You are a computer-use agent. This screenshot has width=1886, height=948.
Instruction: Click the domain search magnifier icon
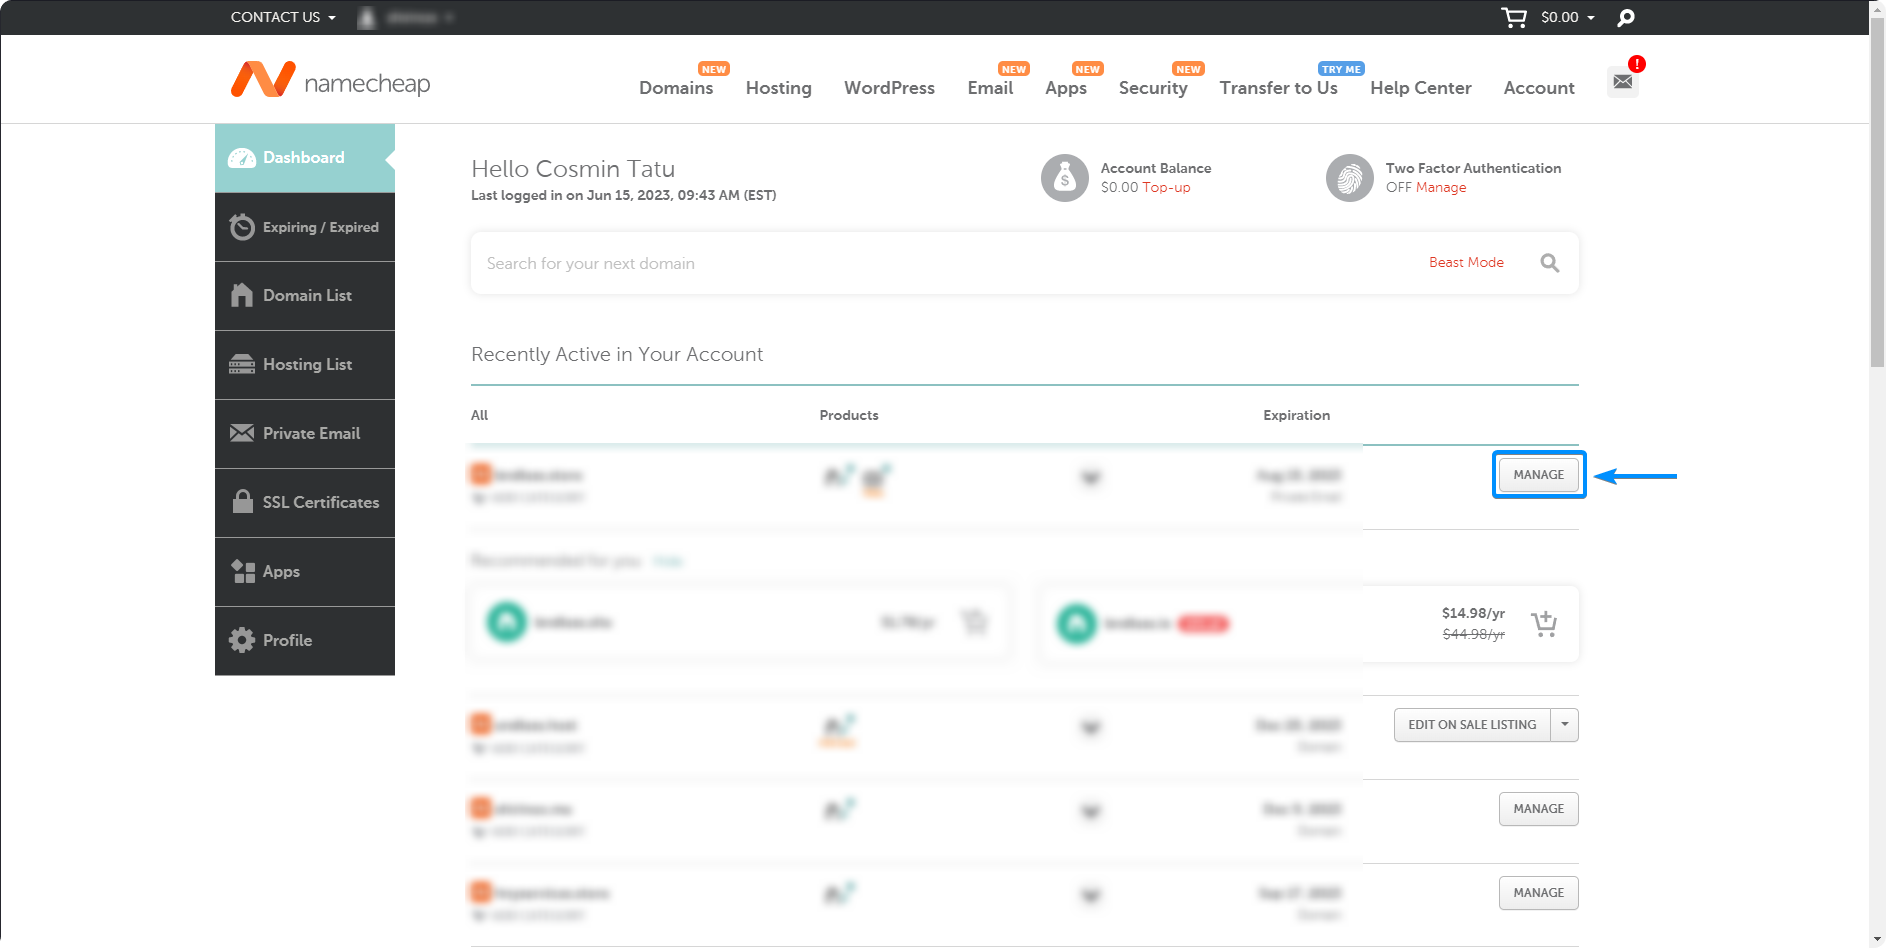pyautogui.click(x=1550, y=263)
